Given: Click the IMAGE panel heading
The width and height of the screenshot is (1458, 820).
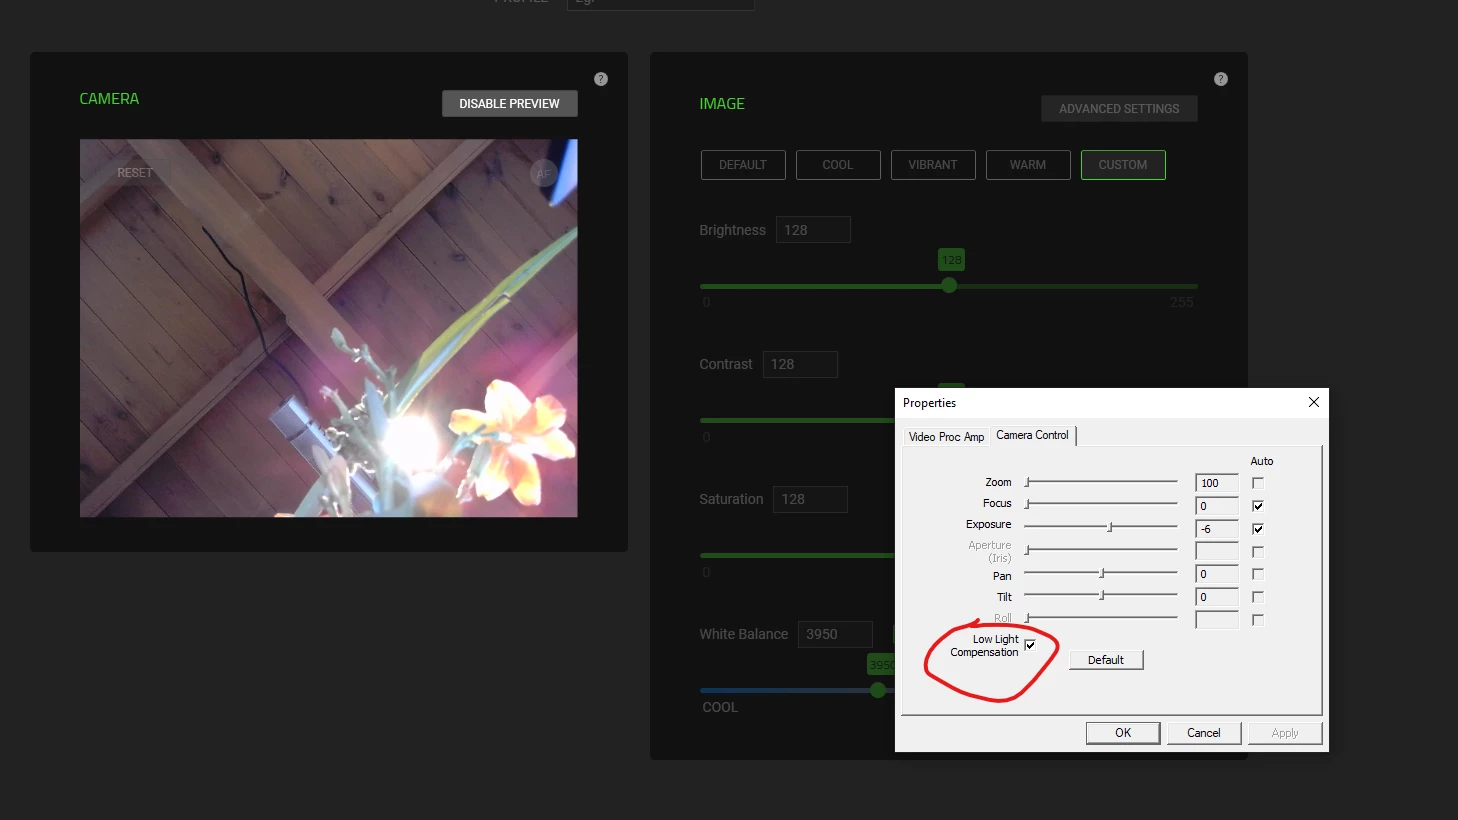Looking at the screenshot, I should [722, 104].
